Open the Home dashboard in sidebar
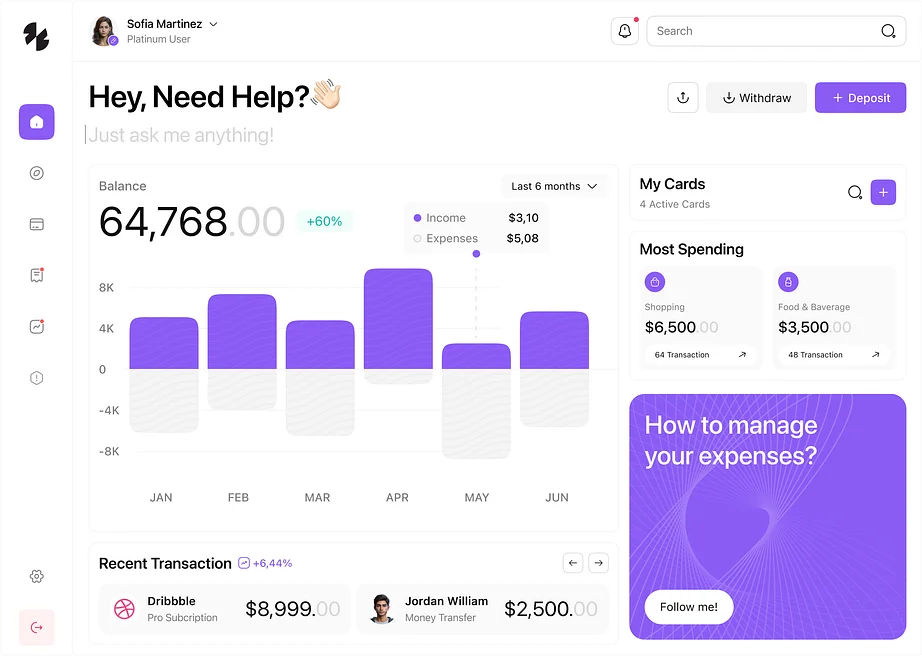The image size is (922, 656). coord(37,122)
